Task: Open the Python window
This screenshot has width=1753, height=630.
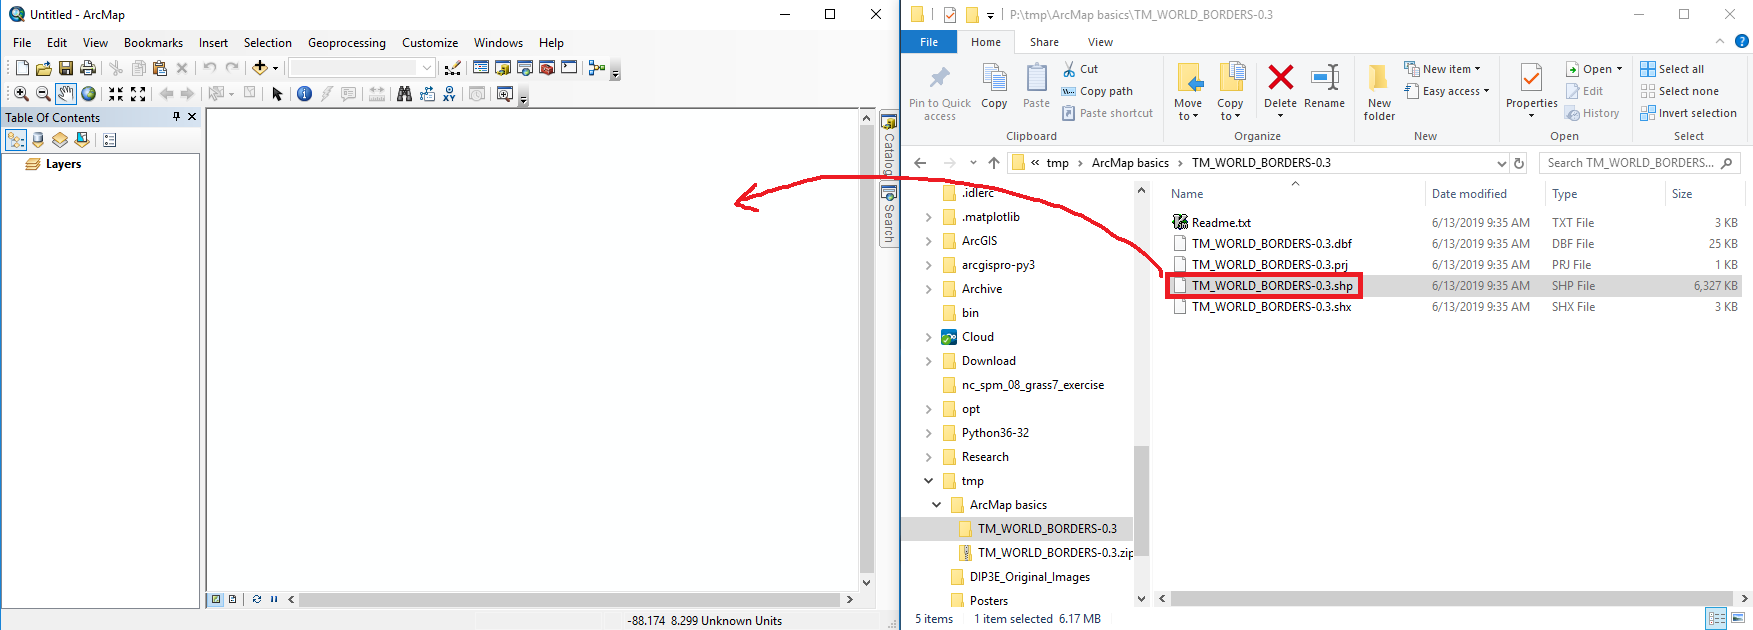Action: point(569,68)
